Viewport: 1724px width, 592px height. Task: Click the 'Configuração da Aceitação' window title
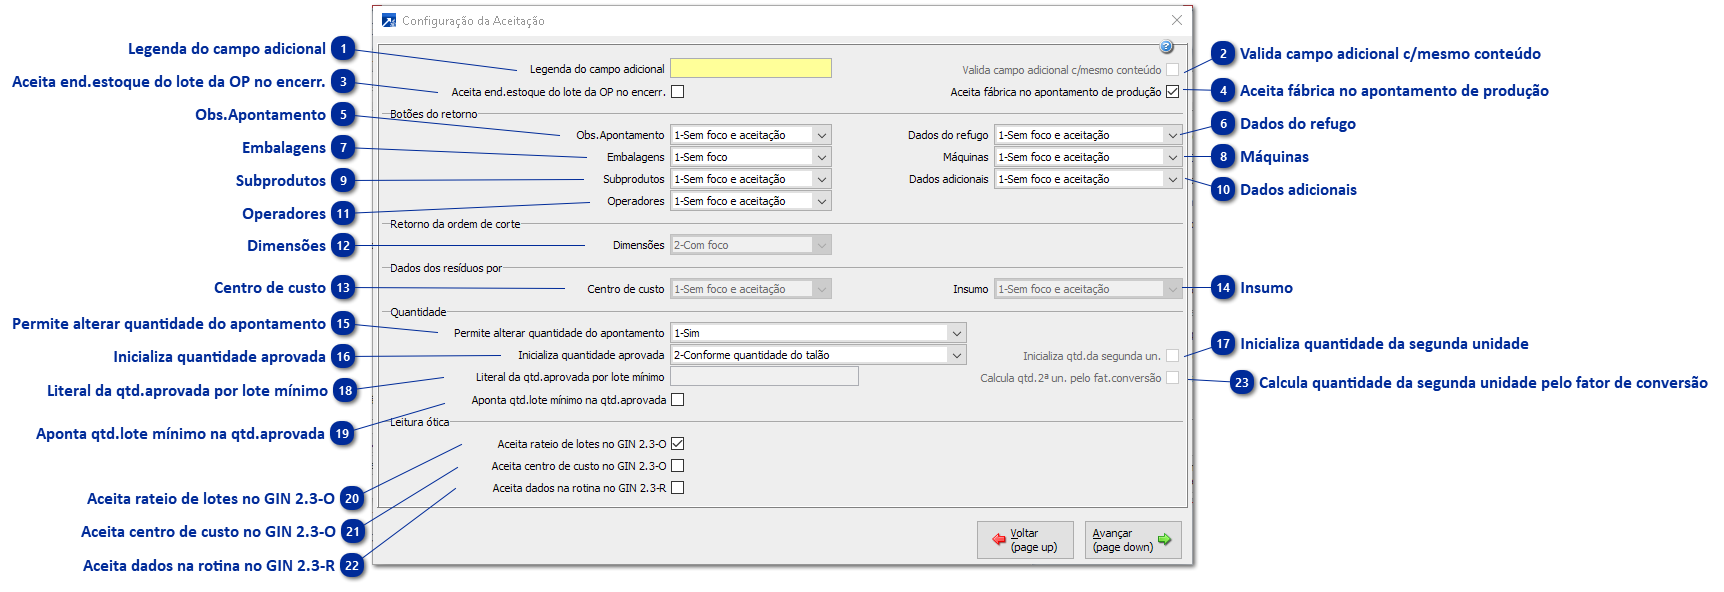pyautogui.click(x=473, y=21)
